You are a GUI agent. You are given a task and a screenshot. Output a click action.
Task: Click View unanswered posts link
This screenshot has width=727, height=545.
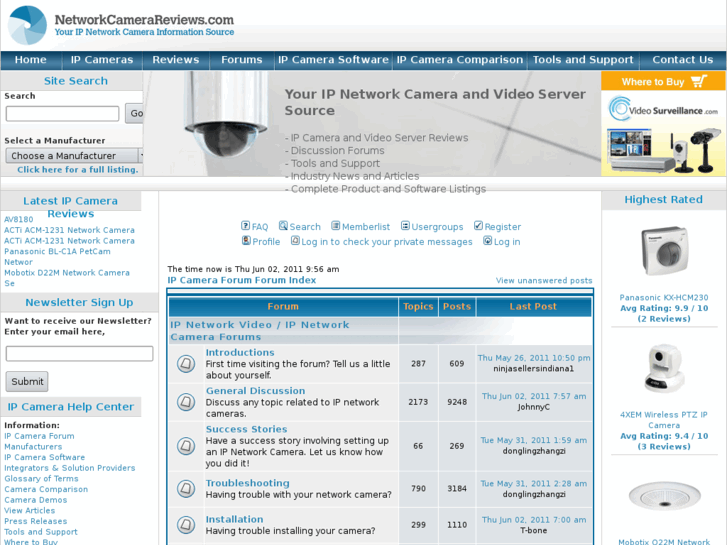pos(544,281)
